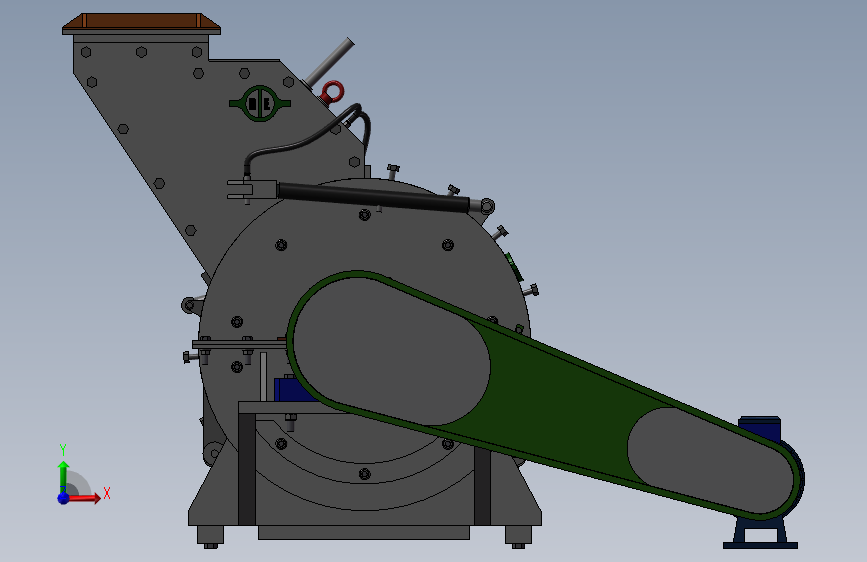Select the left dark vertical support leg
Viewport: 867px width, 562px height.
point(247,469)
